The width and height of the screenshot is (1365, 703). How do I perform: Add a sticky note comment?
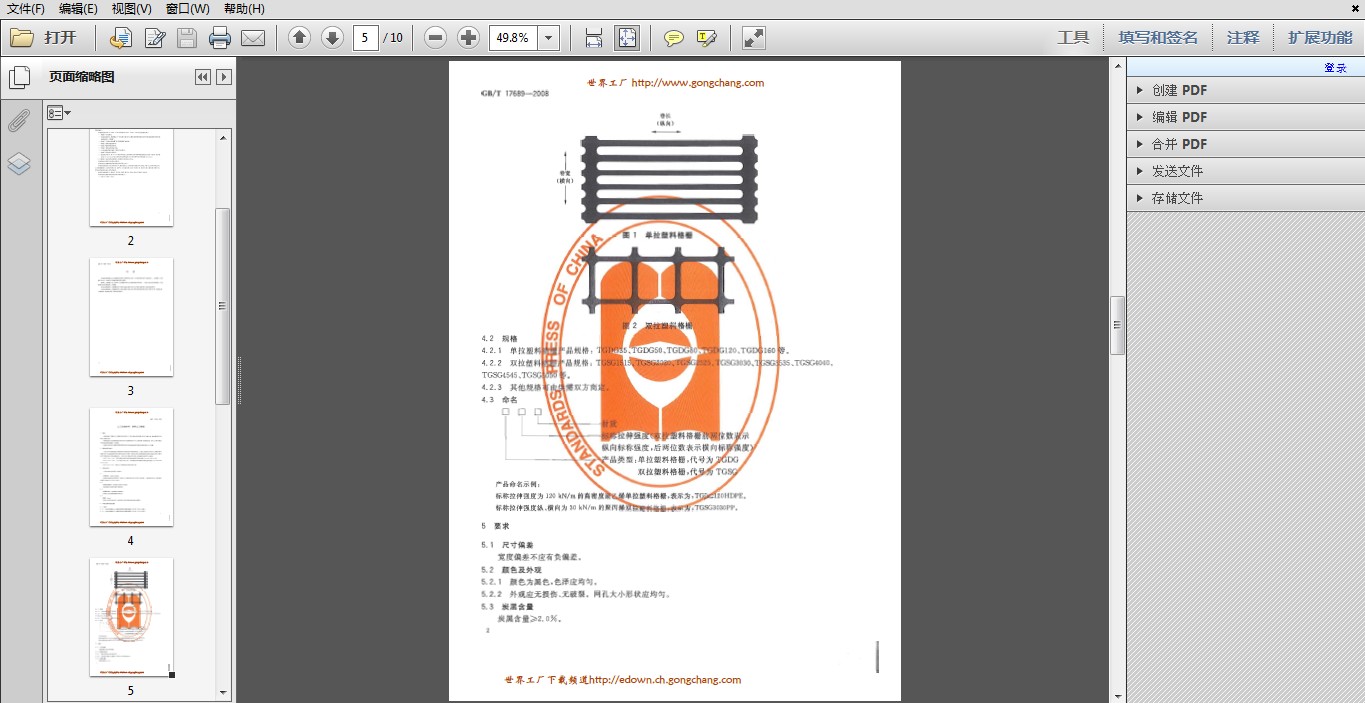(674, 38)
